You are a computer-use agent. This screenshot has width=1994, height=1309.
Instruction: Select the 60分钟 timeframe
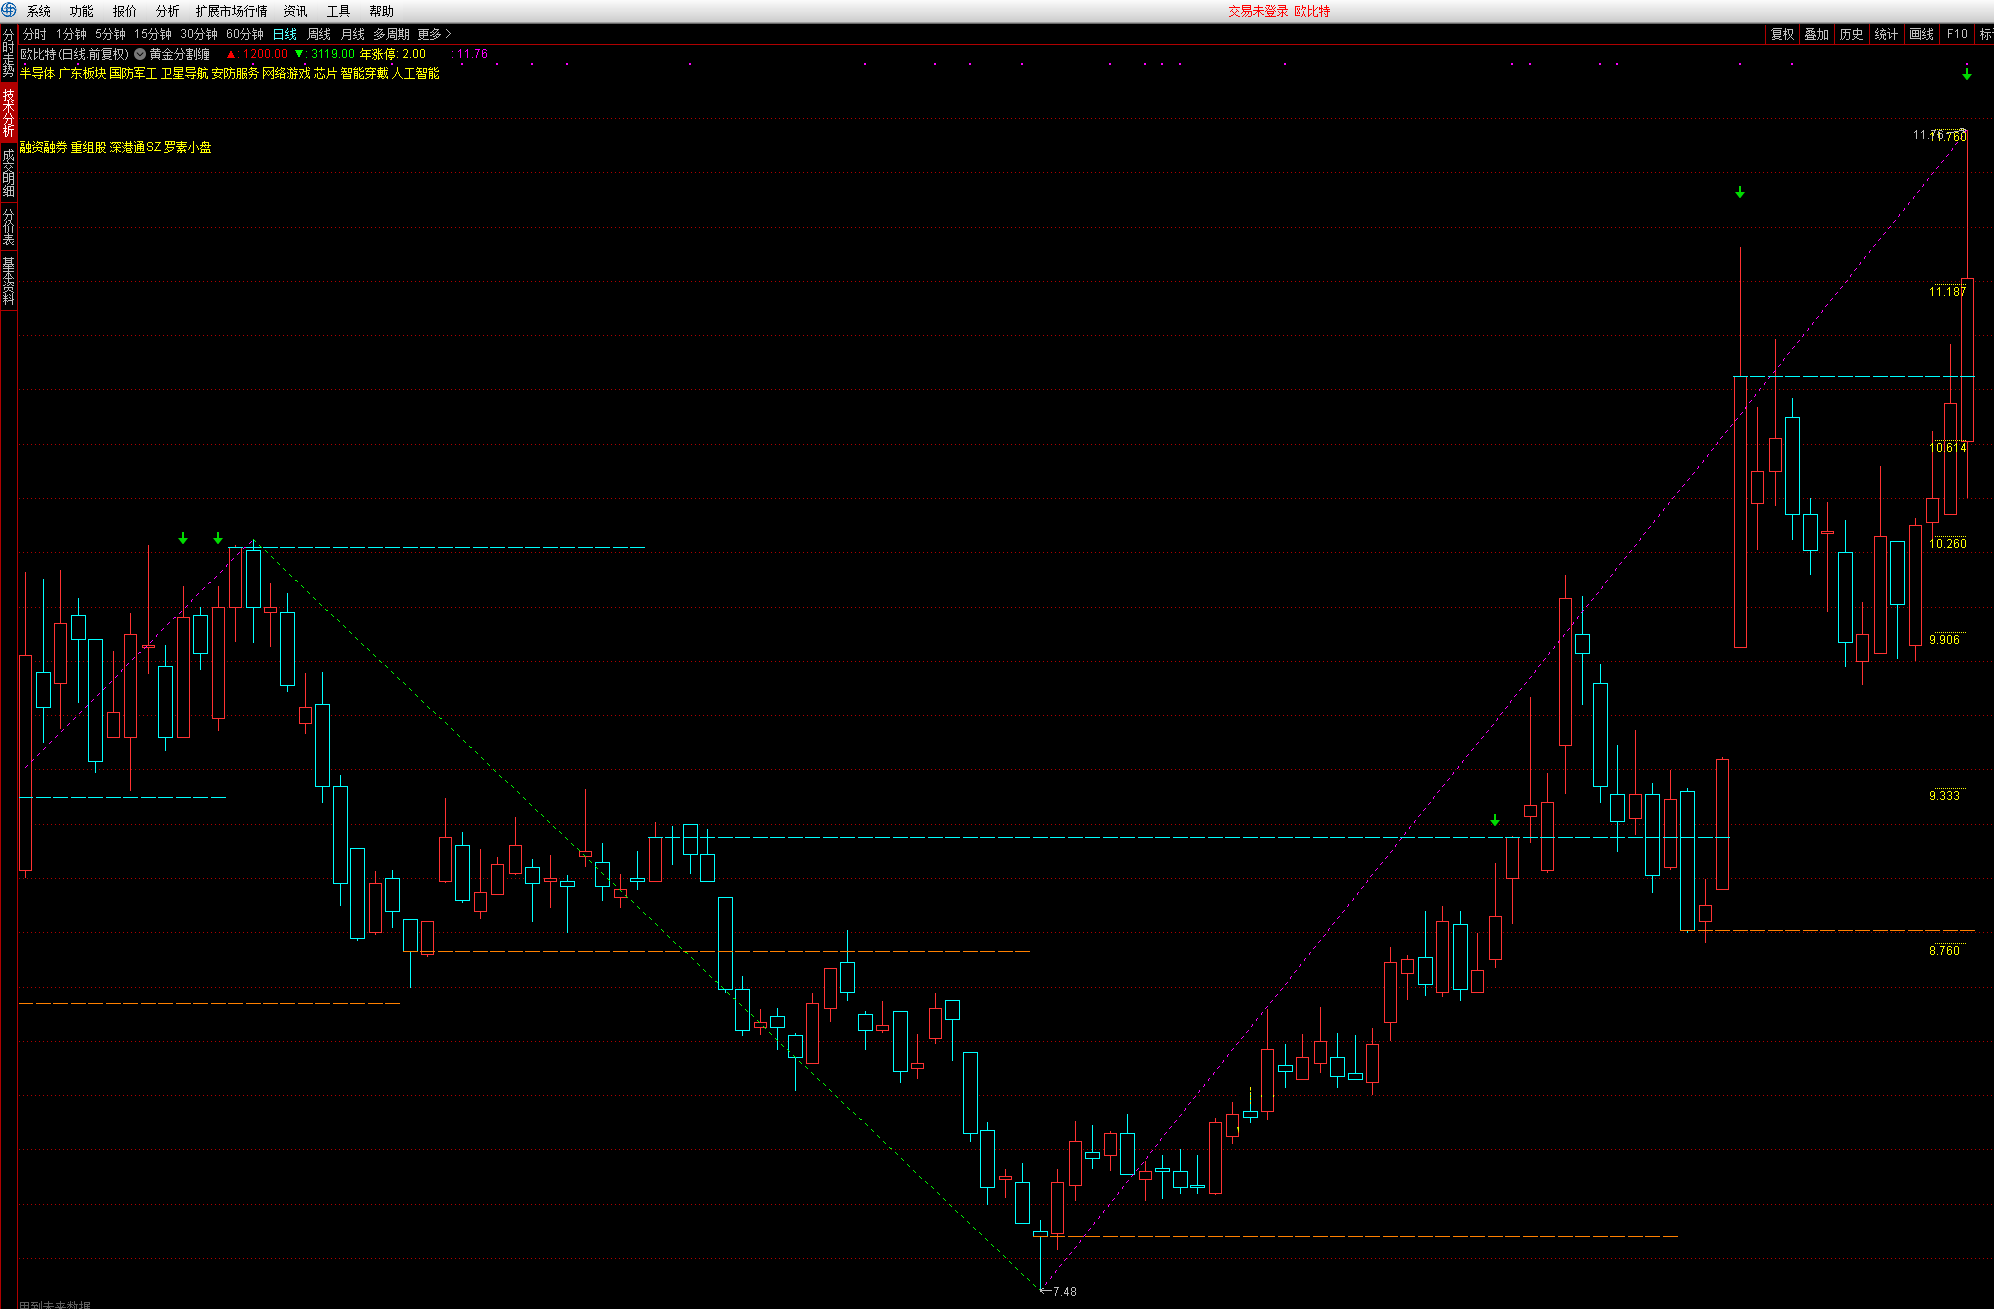click(245, 34)
